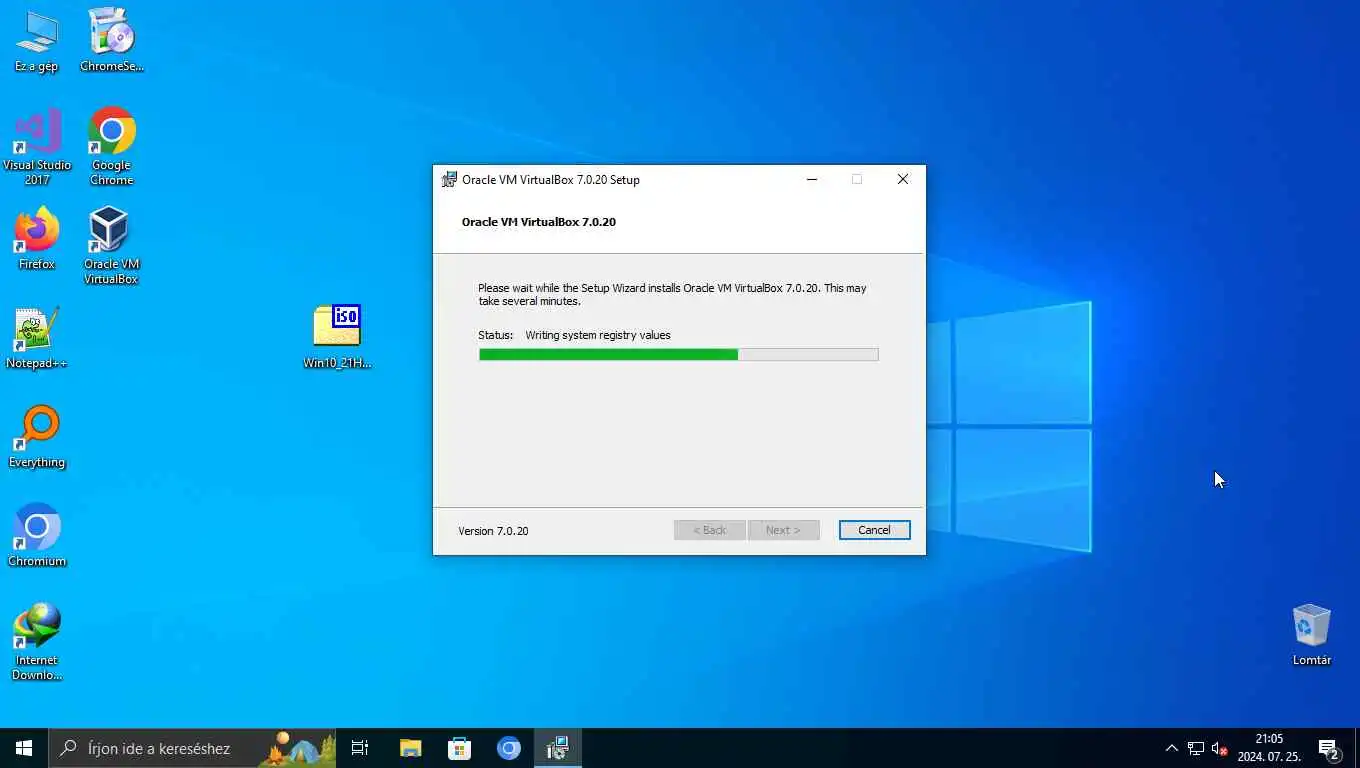Screen dimensions: 1360x768
Task: Select Internet Download Manager desktop shortcut
Action: pos(37,642)
